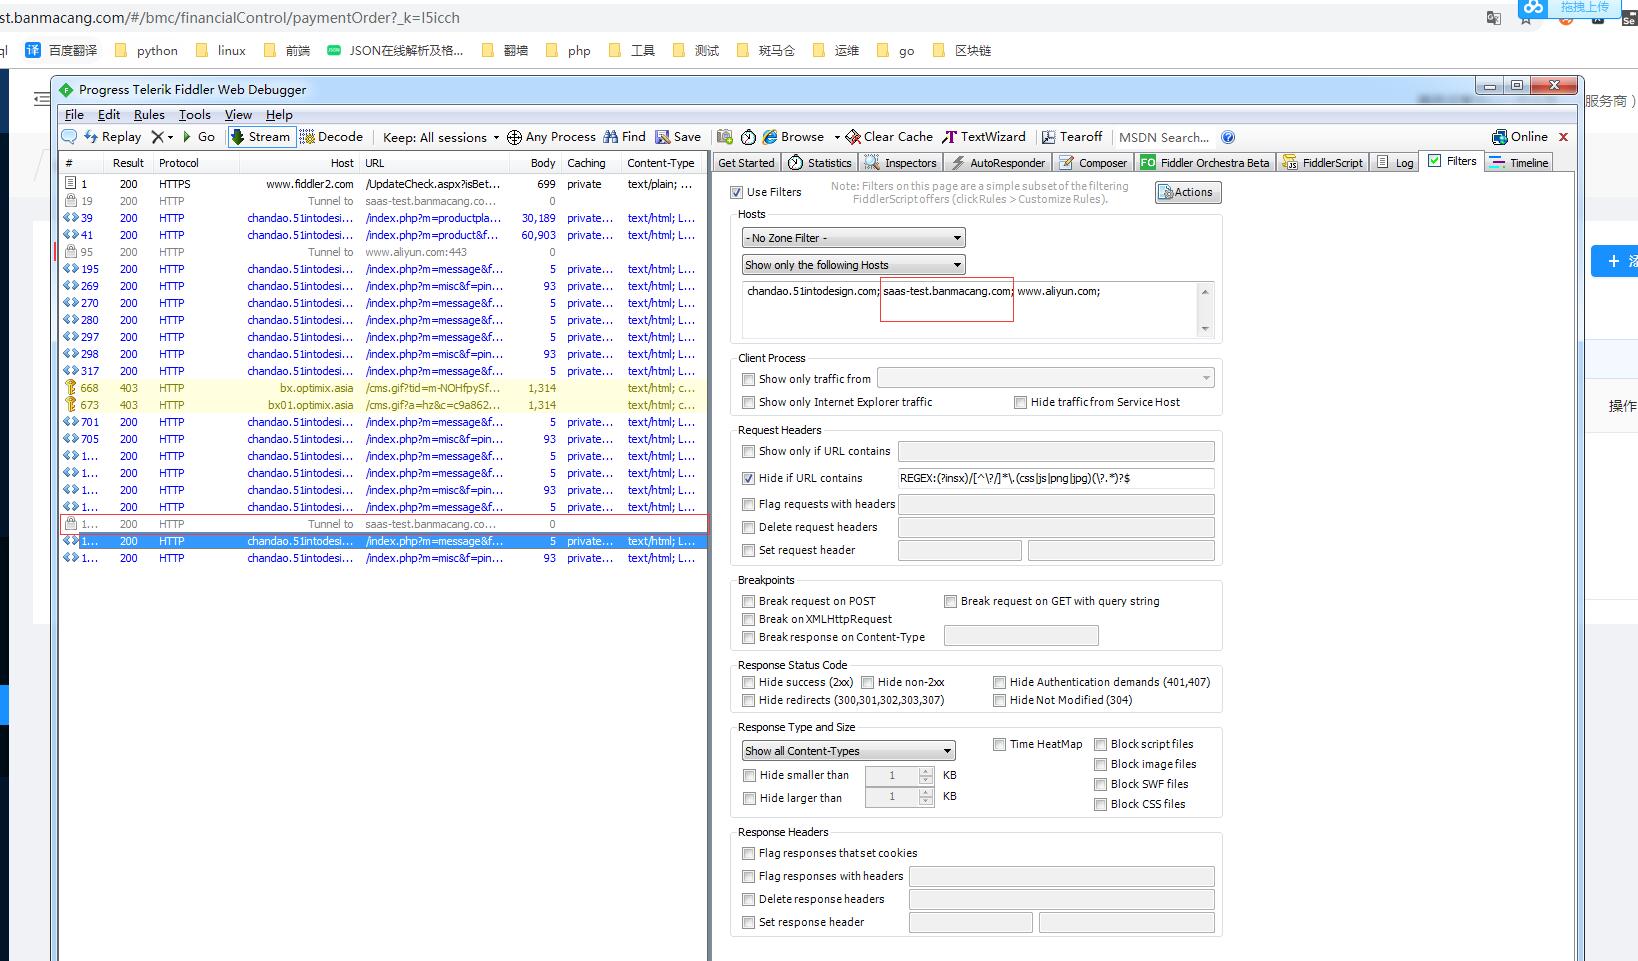Check Hide traffic from Service Host
1638x961 pixels.
[1020, 402]
